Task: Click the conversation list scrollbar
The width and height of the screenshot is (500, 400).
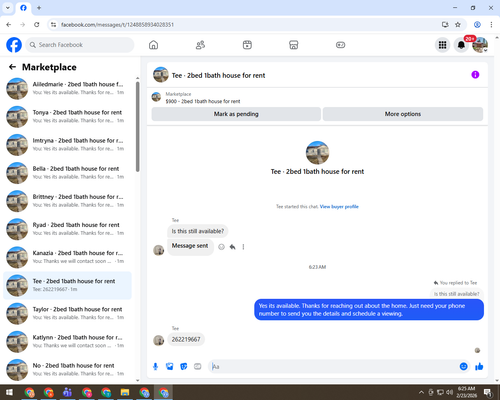Action: [138, 127]
